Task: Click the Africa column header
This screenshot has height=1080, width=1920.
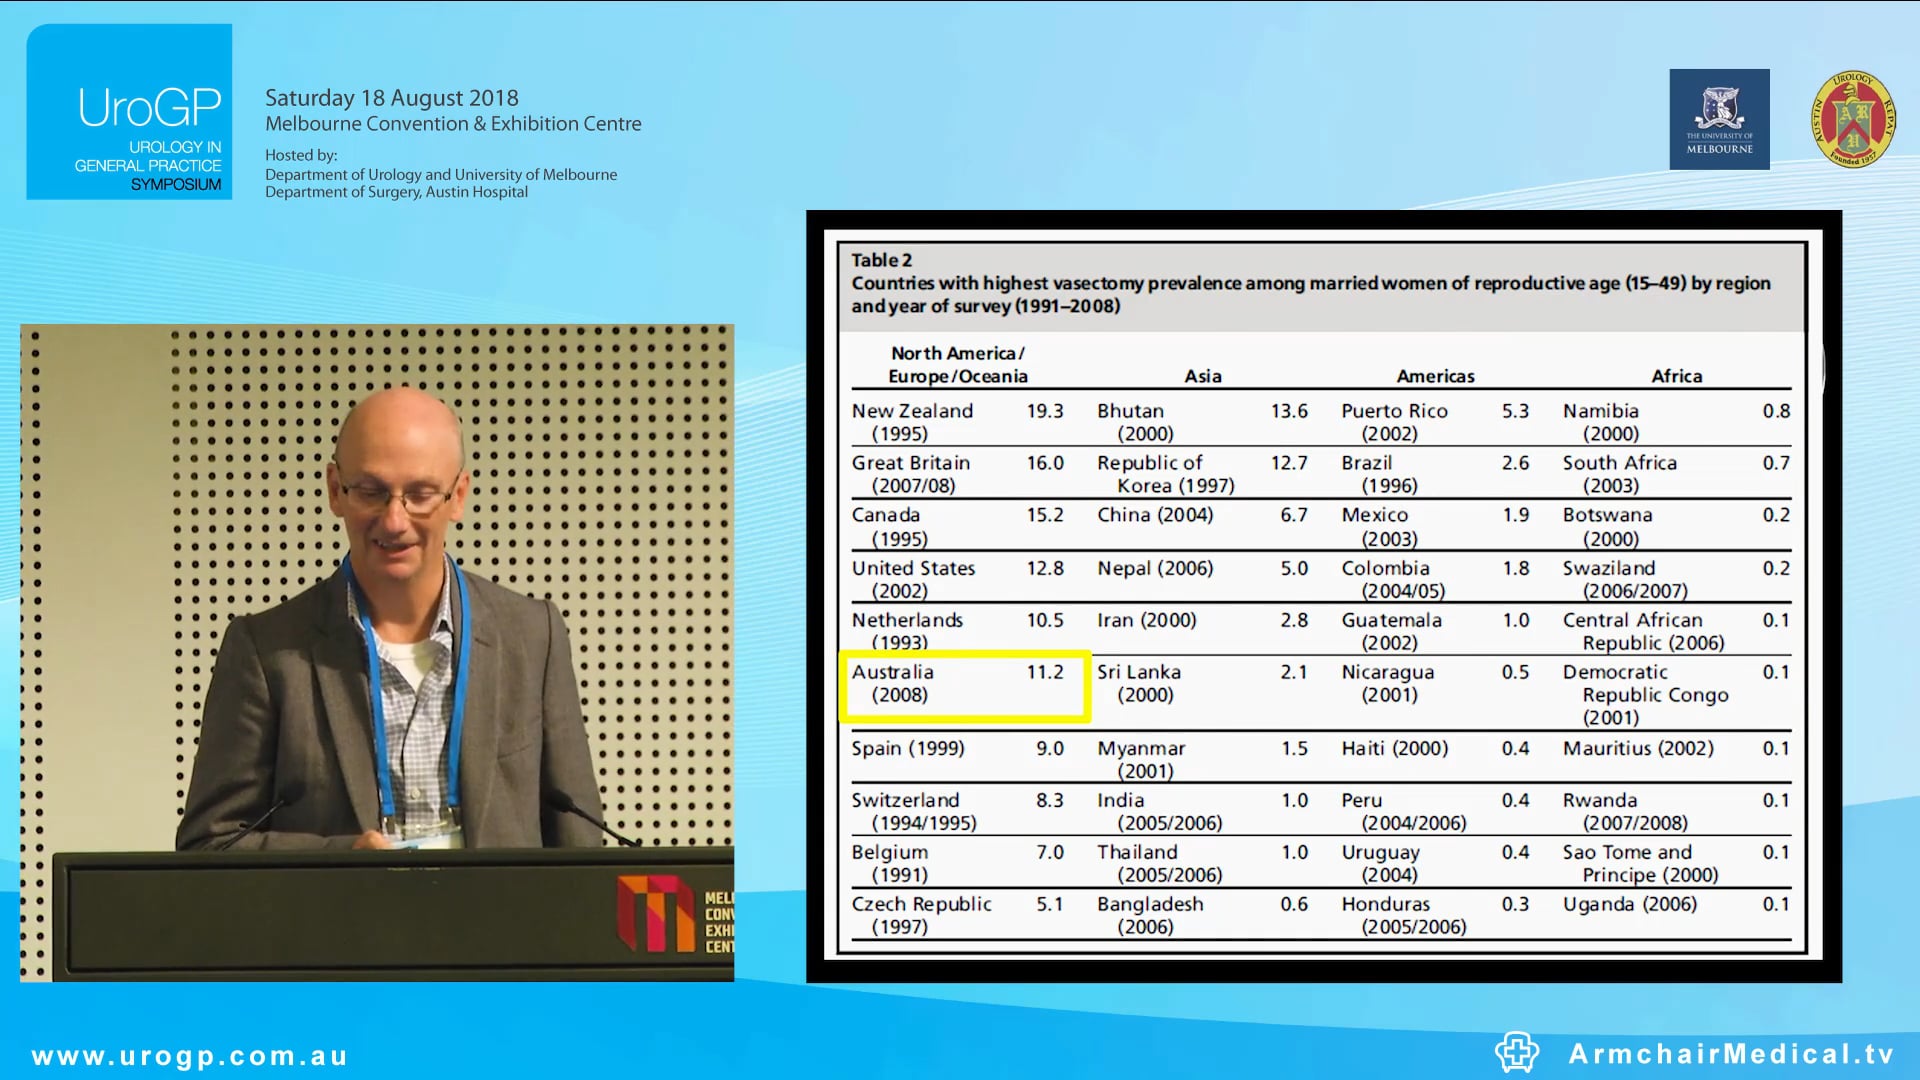Action: point(1676,376)
